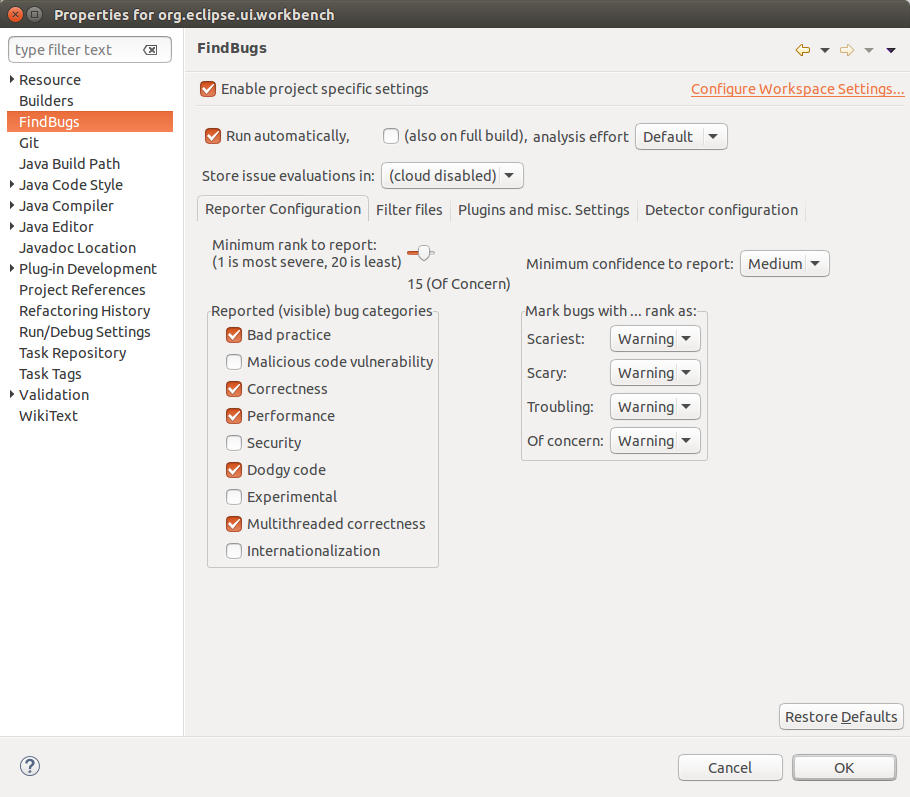
Task: Open the cloud disabled storage dropdown
Action: coord(452,176)
